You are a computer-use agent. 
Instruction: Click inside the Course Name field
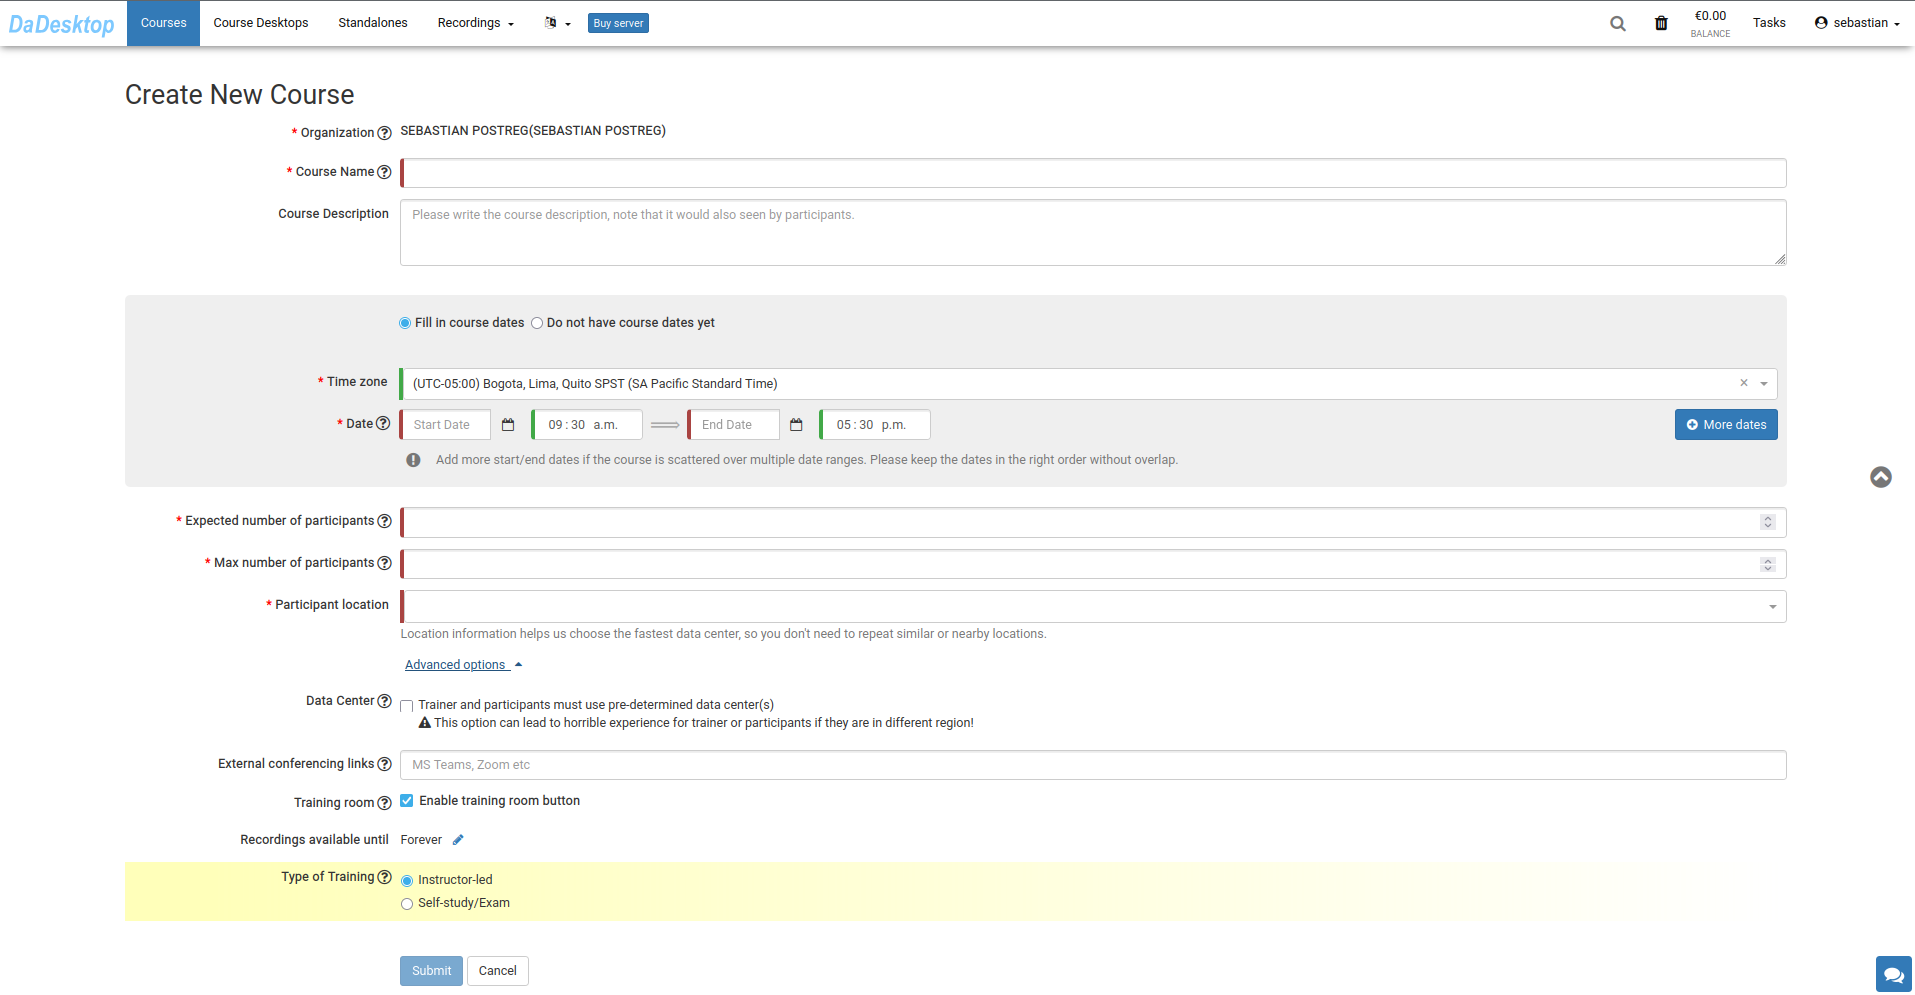coord(1093,173)
